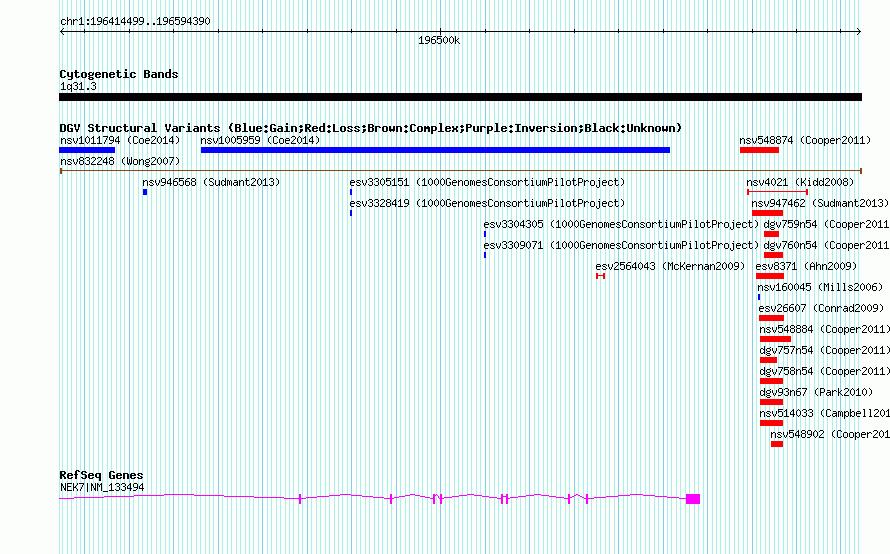Select the red nsv548884 loss bar

tap(775, 339)
